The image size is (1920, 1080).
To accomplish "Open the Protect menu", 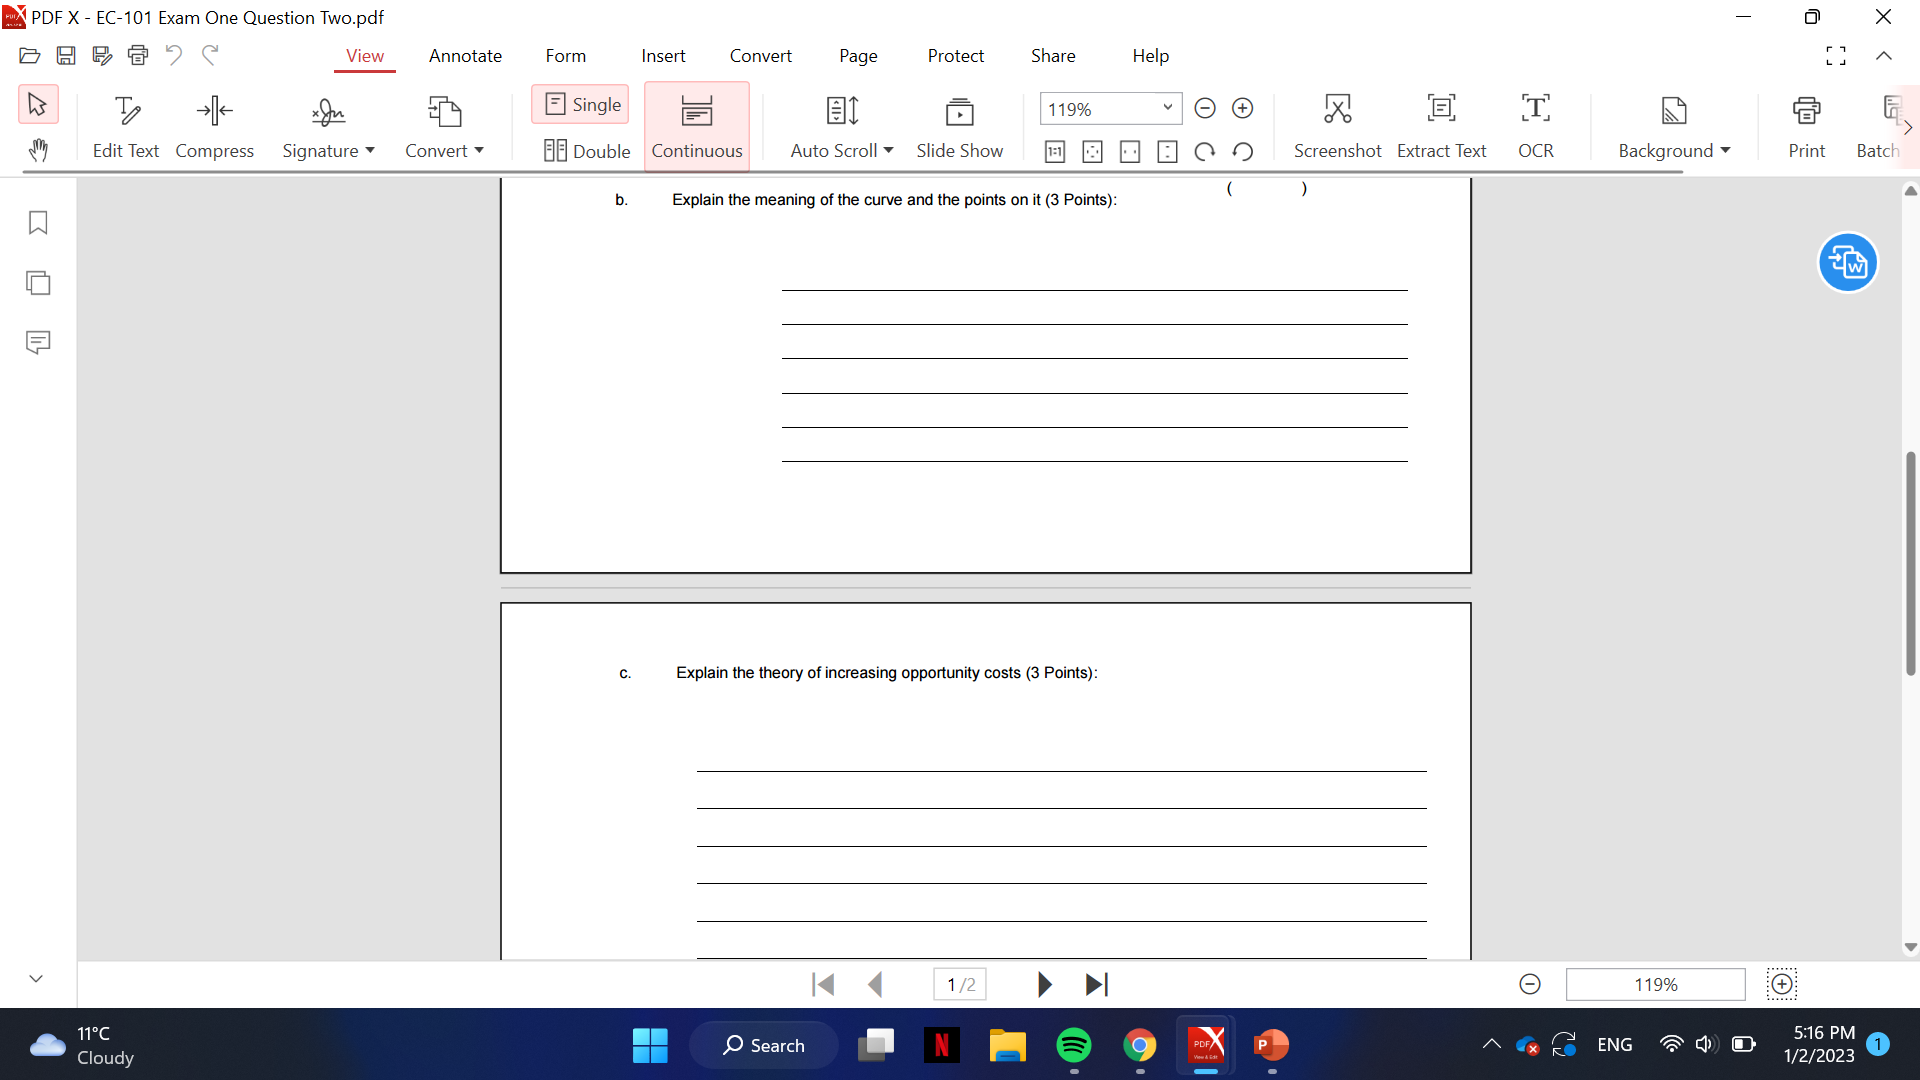I will (x=956, y=56).
